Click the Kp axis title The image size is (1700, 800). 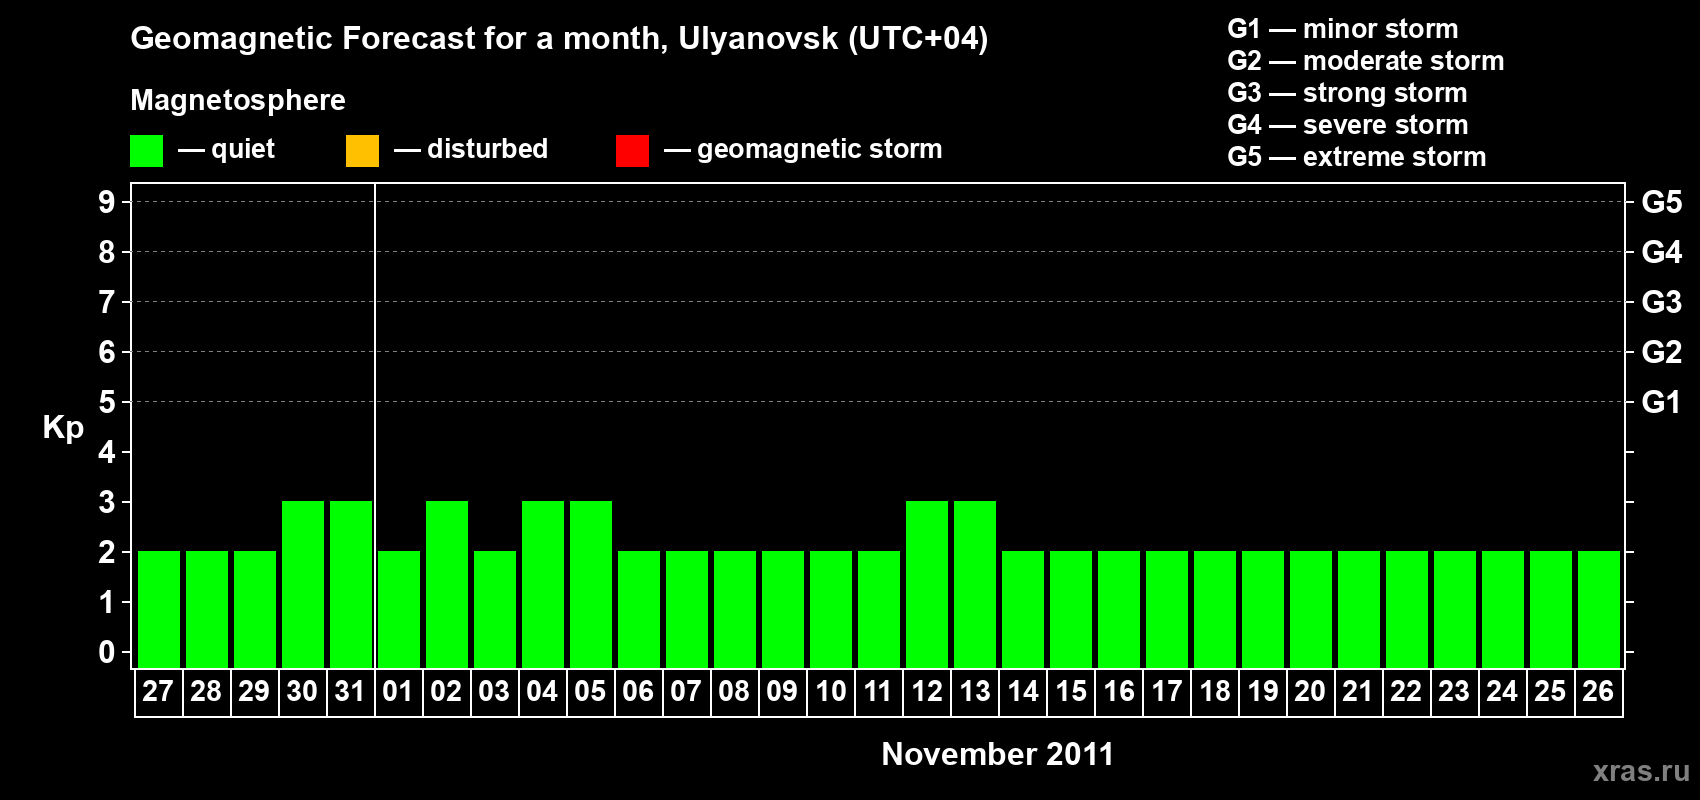pyautogui.click(x=63, y=427)
